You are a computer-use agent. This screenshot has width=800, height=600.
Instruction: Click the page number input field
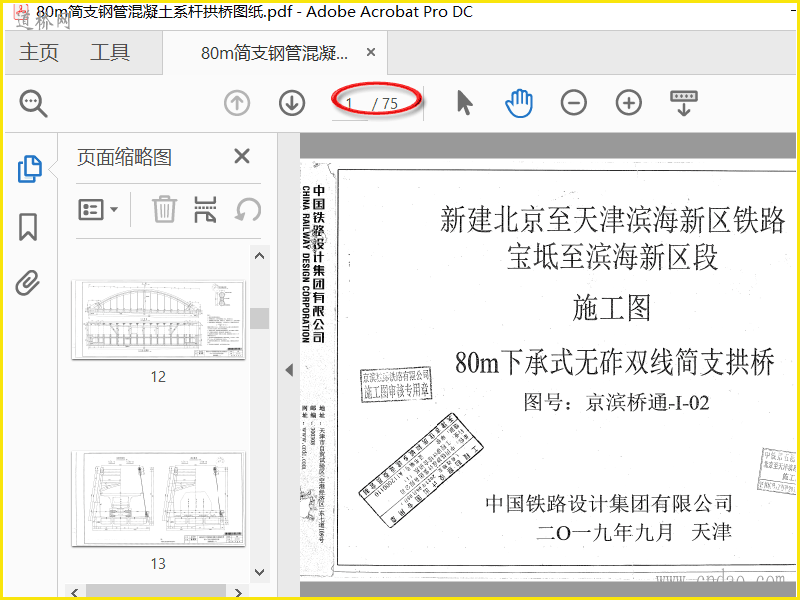click(x=350, y=104)
